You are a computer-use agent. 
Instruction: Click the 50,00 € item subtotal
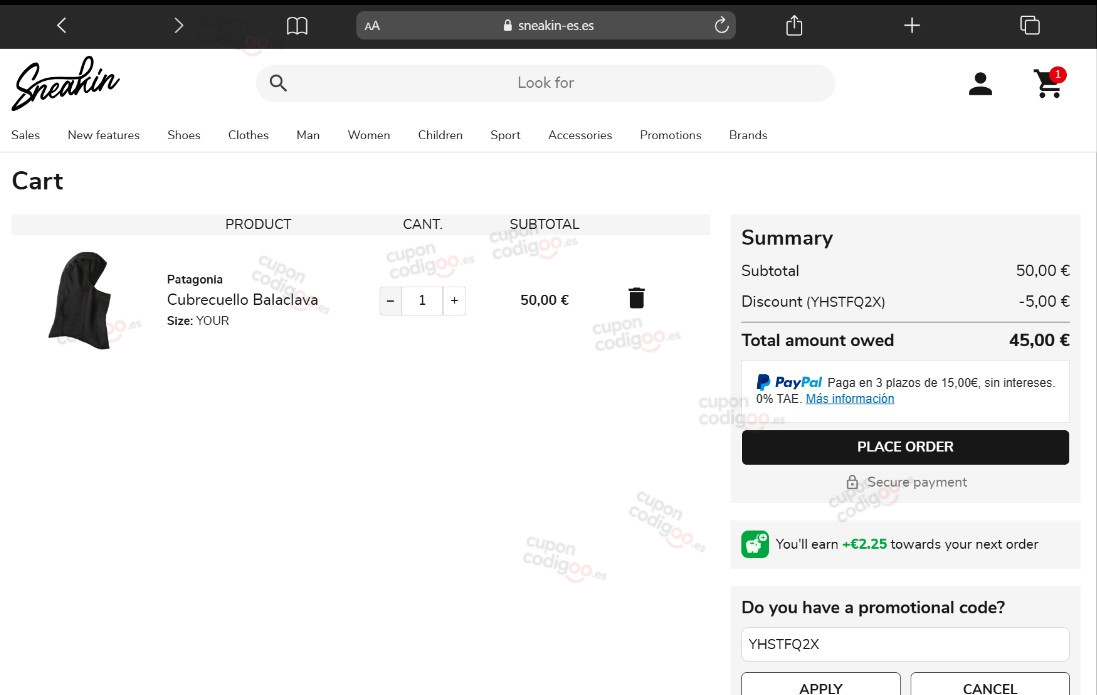tap(544, 300)
